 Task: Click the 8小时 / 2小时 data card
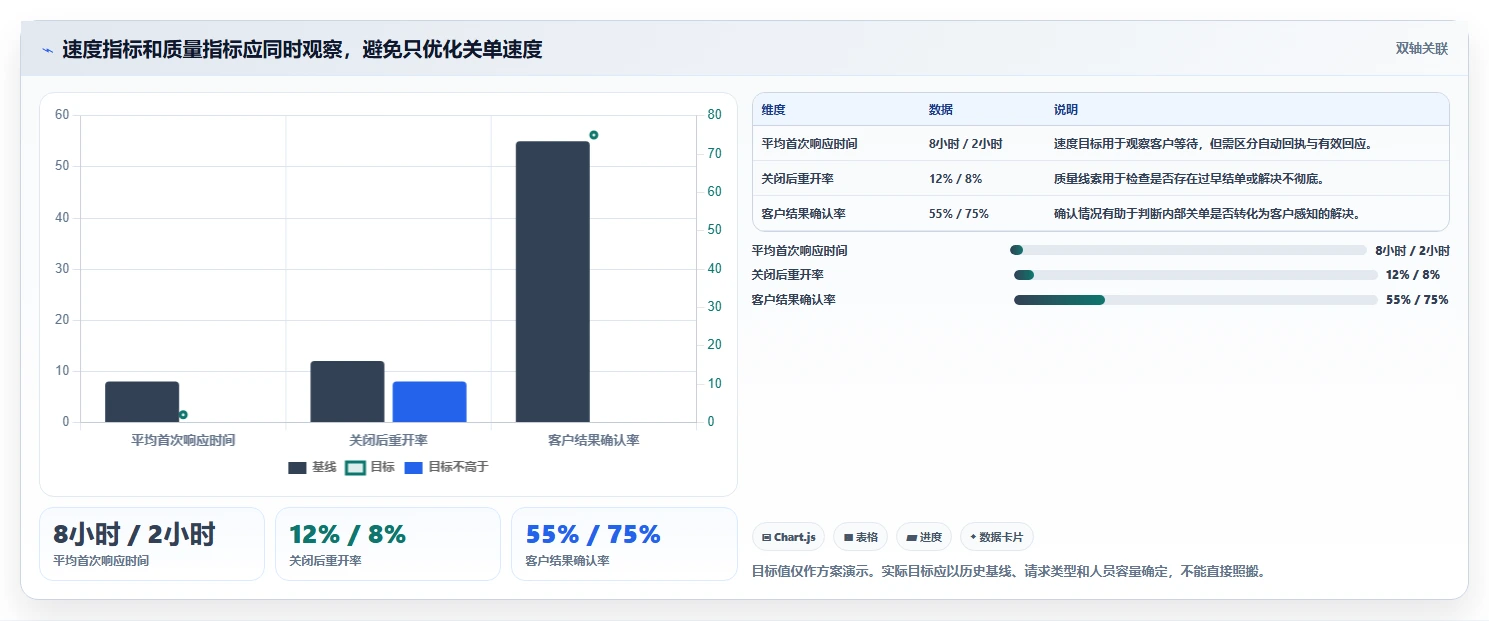152,544
